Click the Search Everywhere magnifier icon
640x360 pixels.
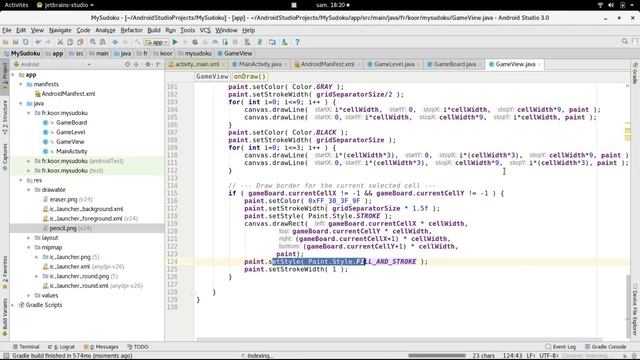tap(624, 42)
